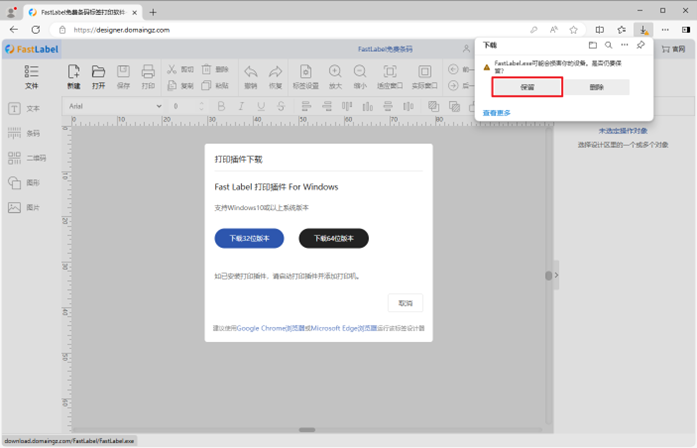Click the 下载32位版本 download button
The height and width of the screenshot is (448, 697).
coord(249,238)
